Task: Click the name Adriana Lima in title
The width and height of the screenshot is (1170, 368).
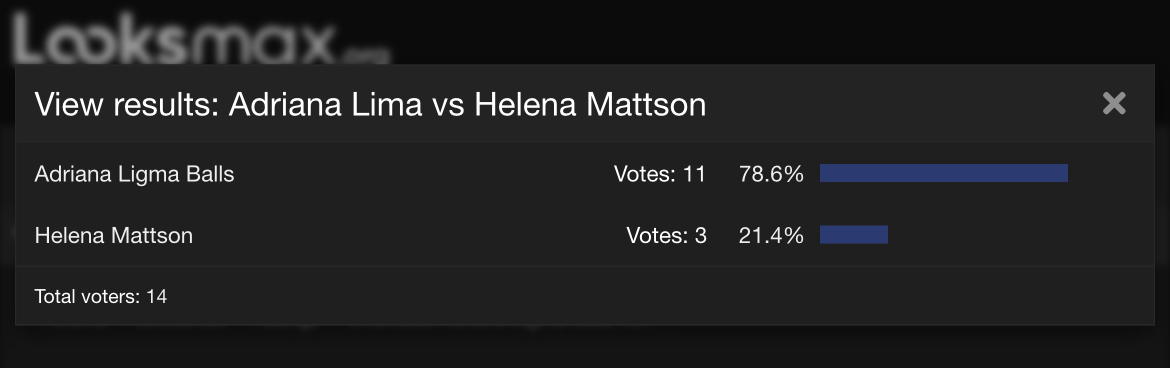Action: (x=325, y=105)
